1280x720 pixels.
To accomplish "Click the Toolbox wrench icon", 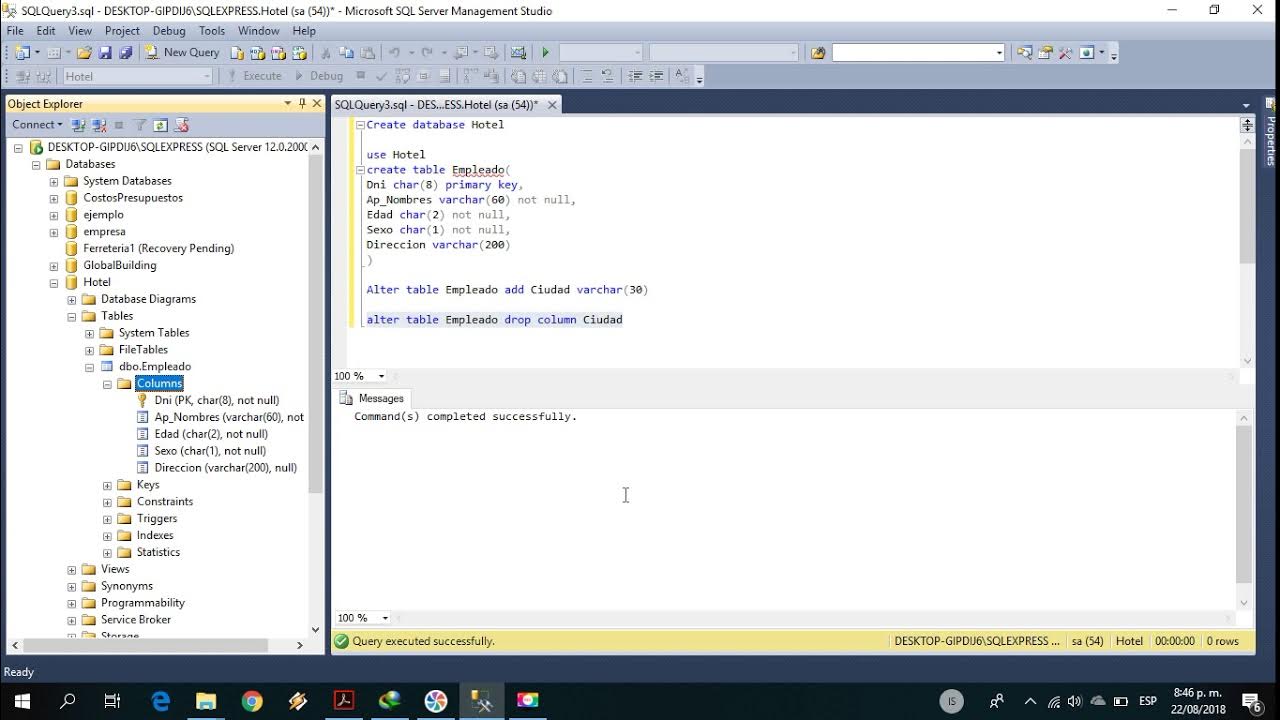I will coord(1066,53).
